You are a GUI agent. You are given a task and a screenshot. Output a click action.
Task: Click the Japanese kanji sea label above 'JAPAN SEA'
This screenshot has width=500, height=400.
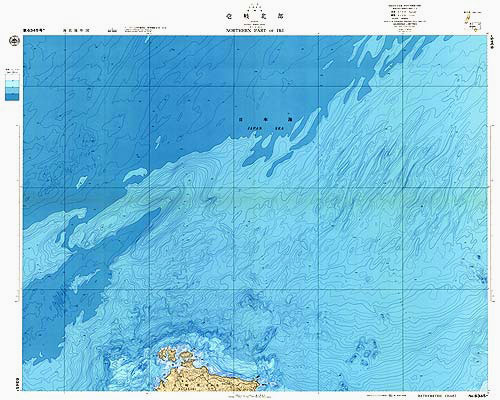(265, 119)
